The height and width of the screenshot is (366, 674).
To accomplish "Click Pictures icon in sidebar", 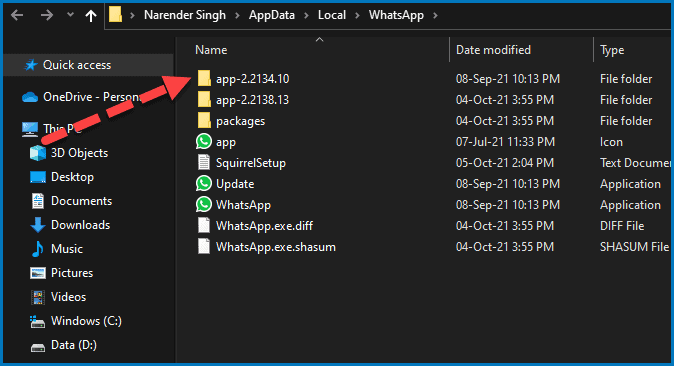I will (38, 273).
